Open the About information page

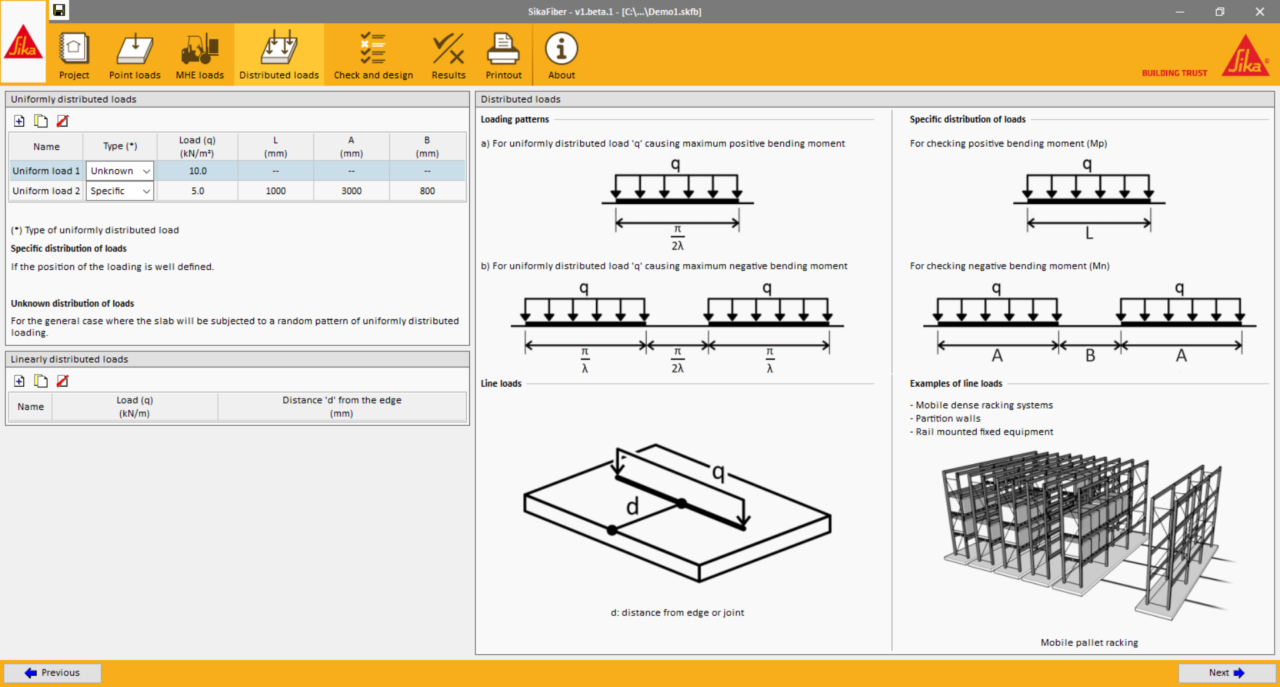point(561,56)
